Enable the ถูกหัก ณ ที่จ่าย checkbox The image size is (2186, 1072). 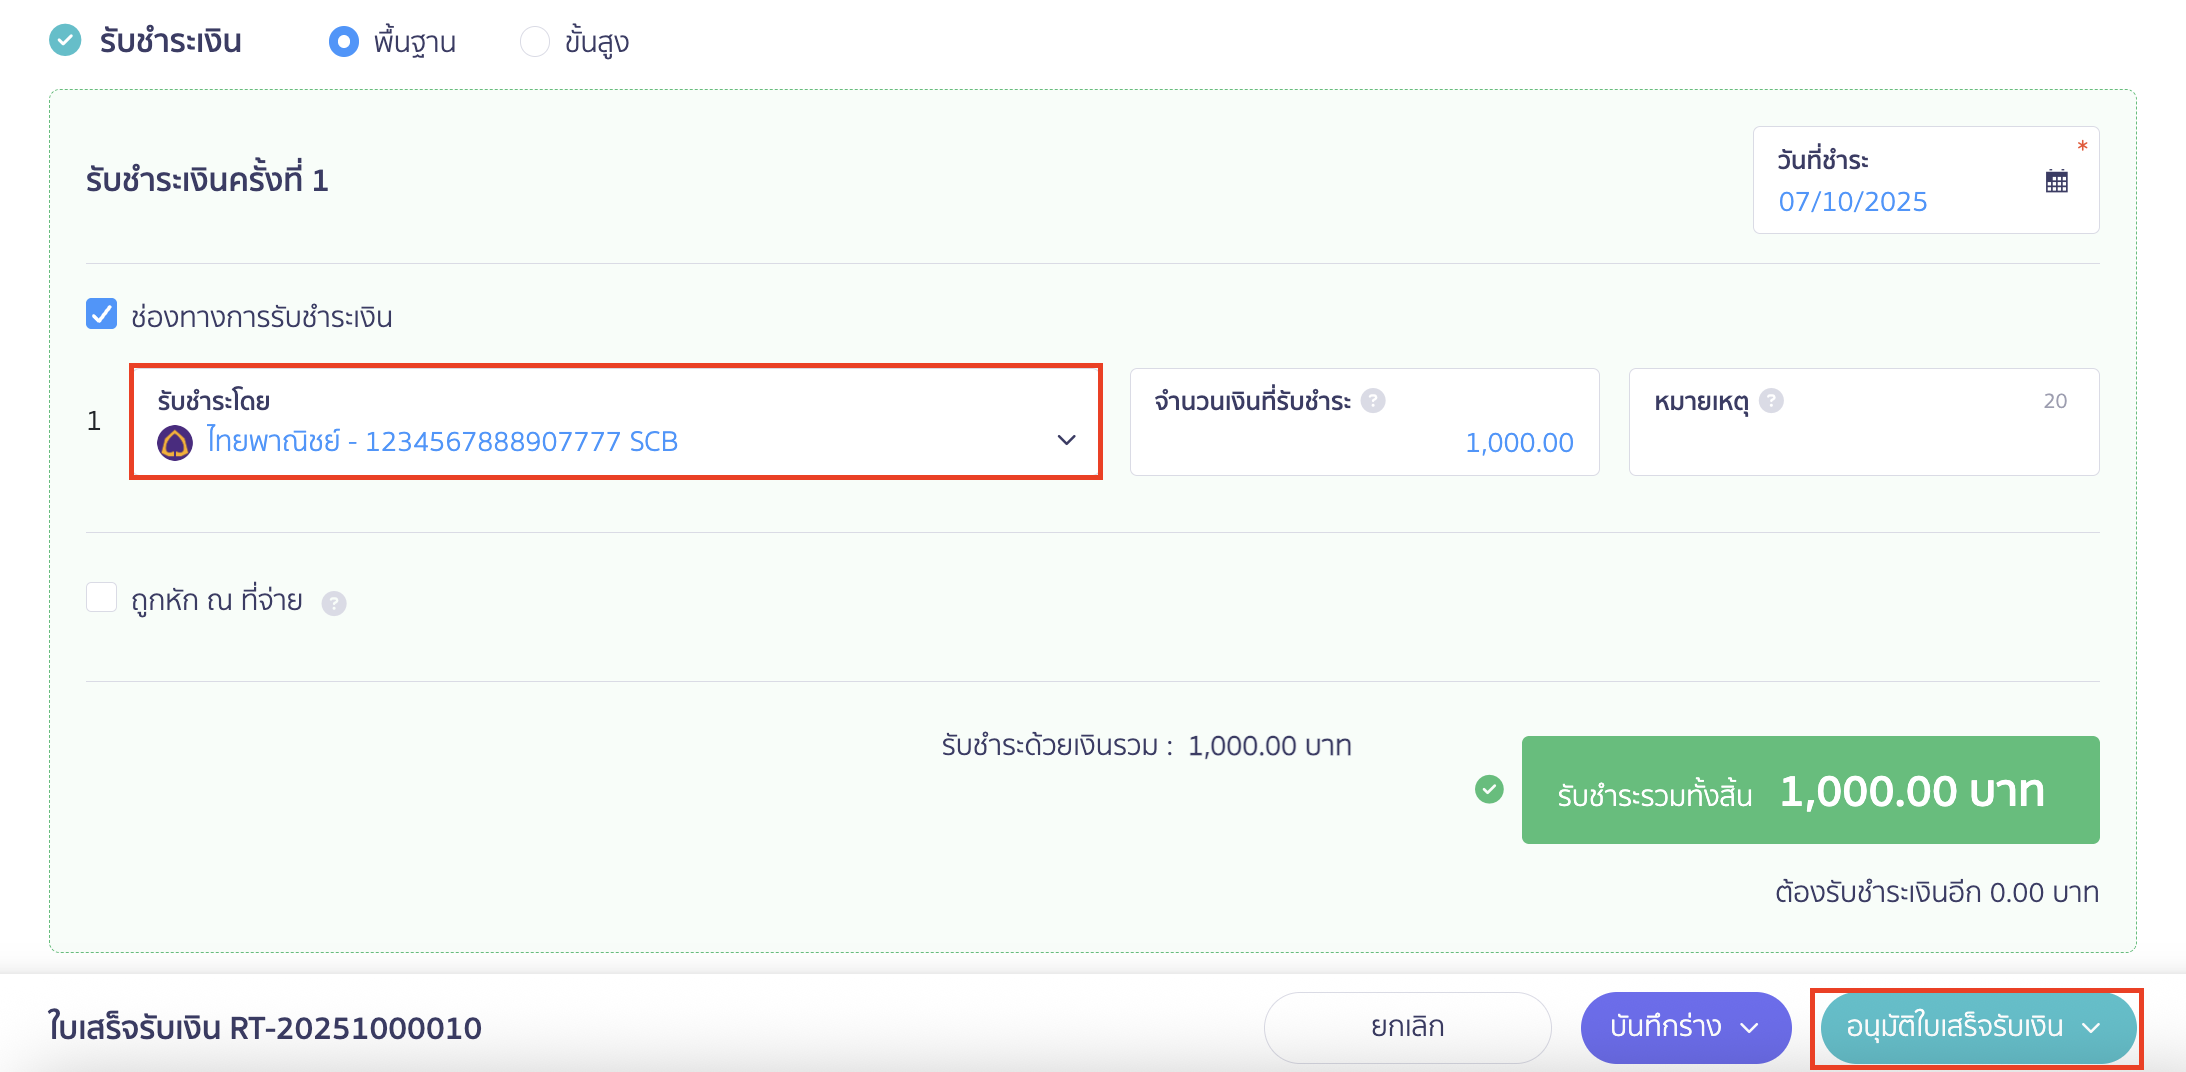pos(101,597)
